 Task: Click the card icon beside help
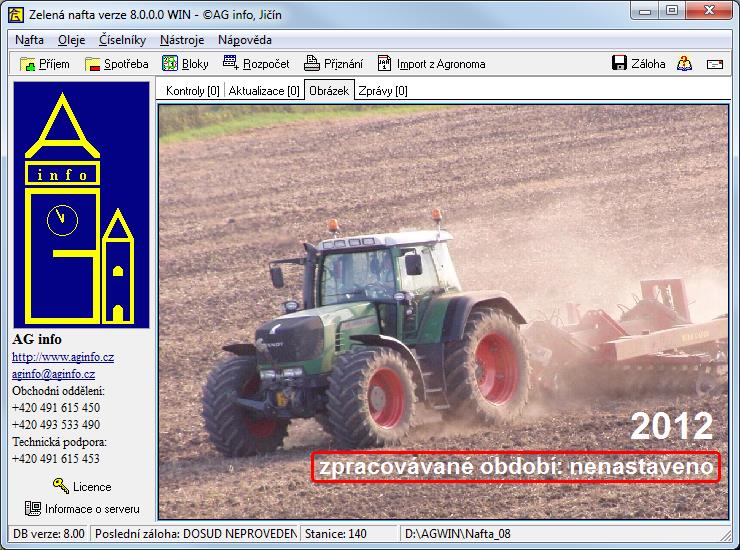pos(715,64)
